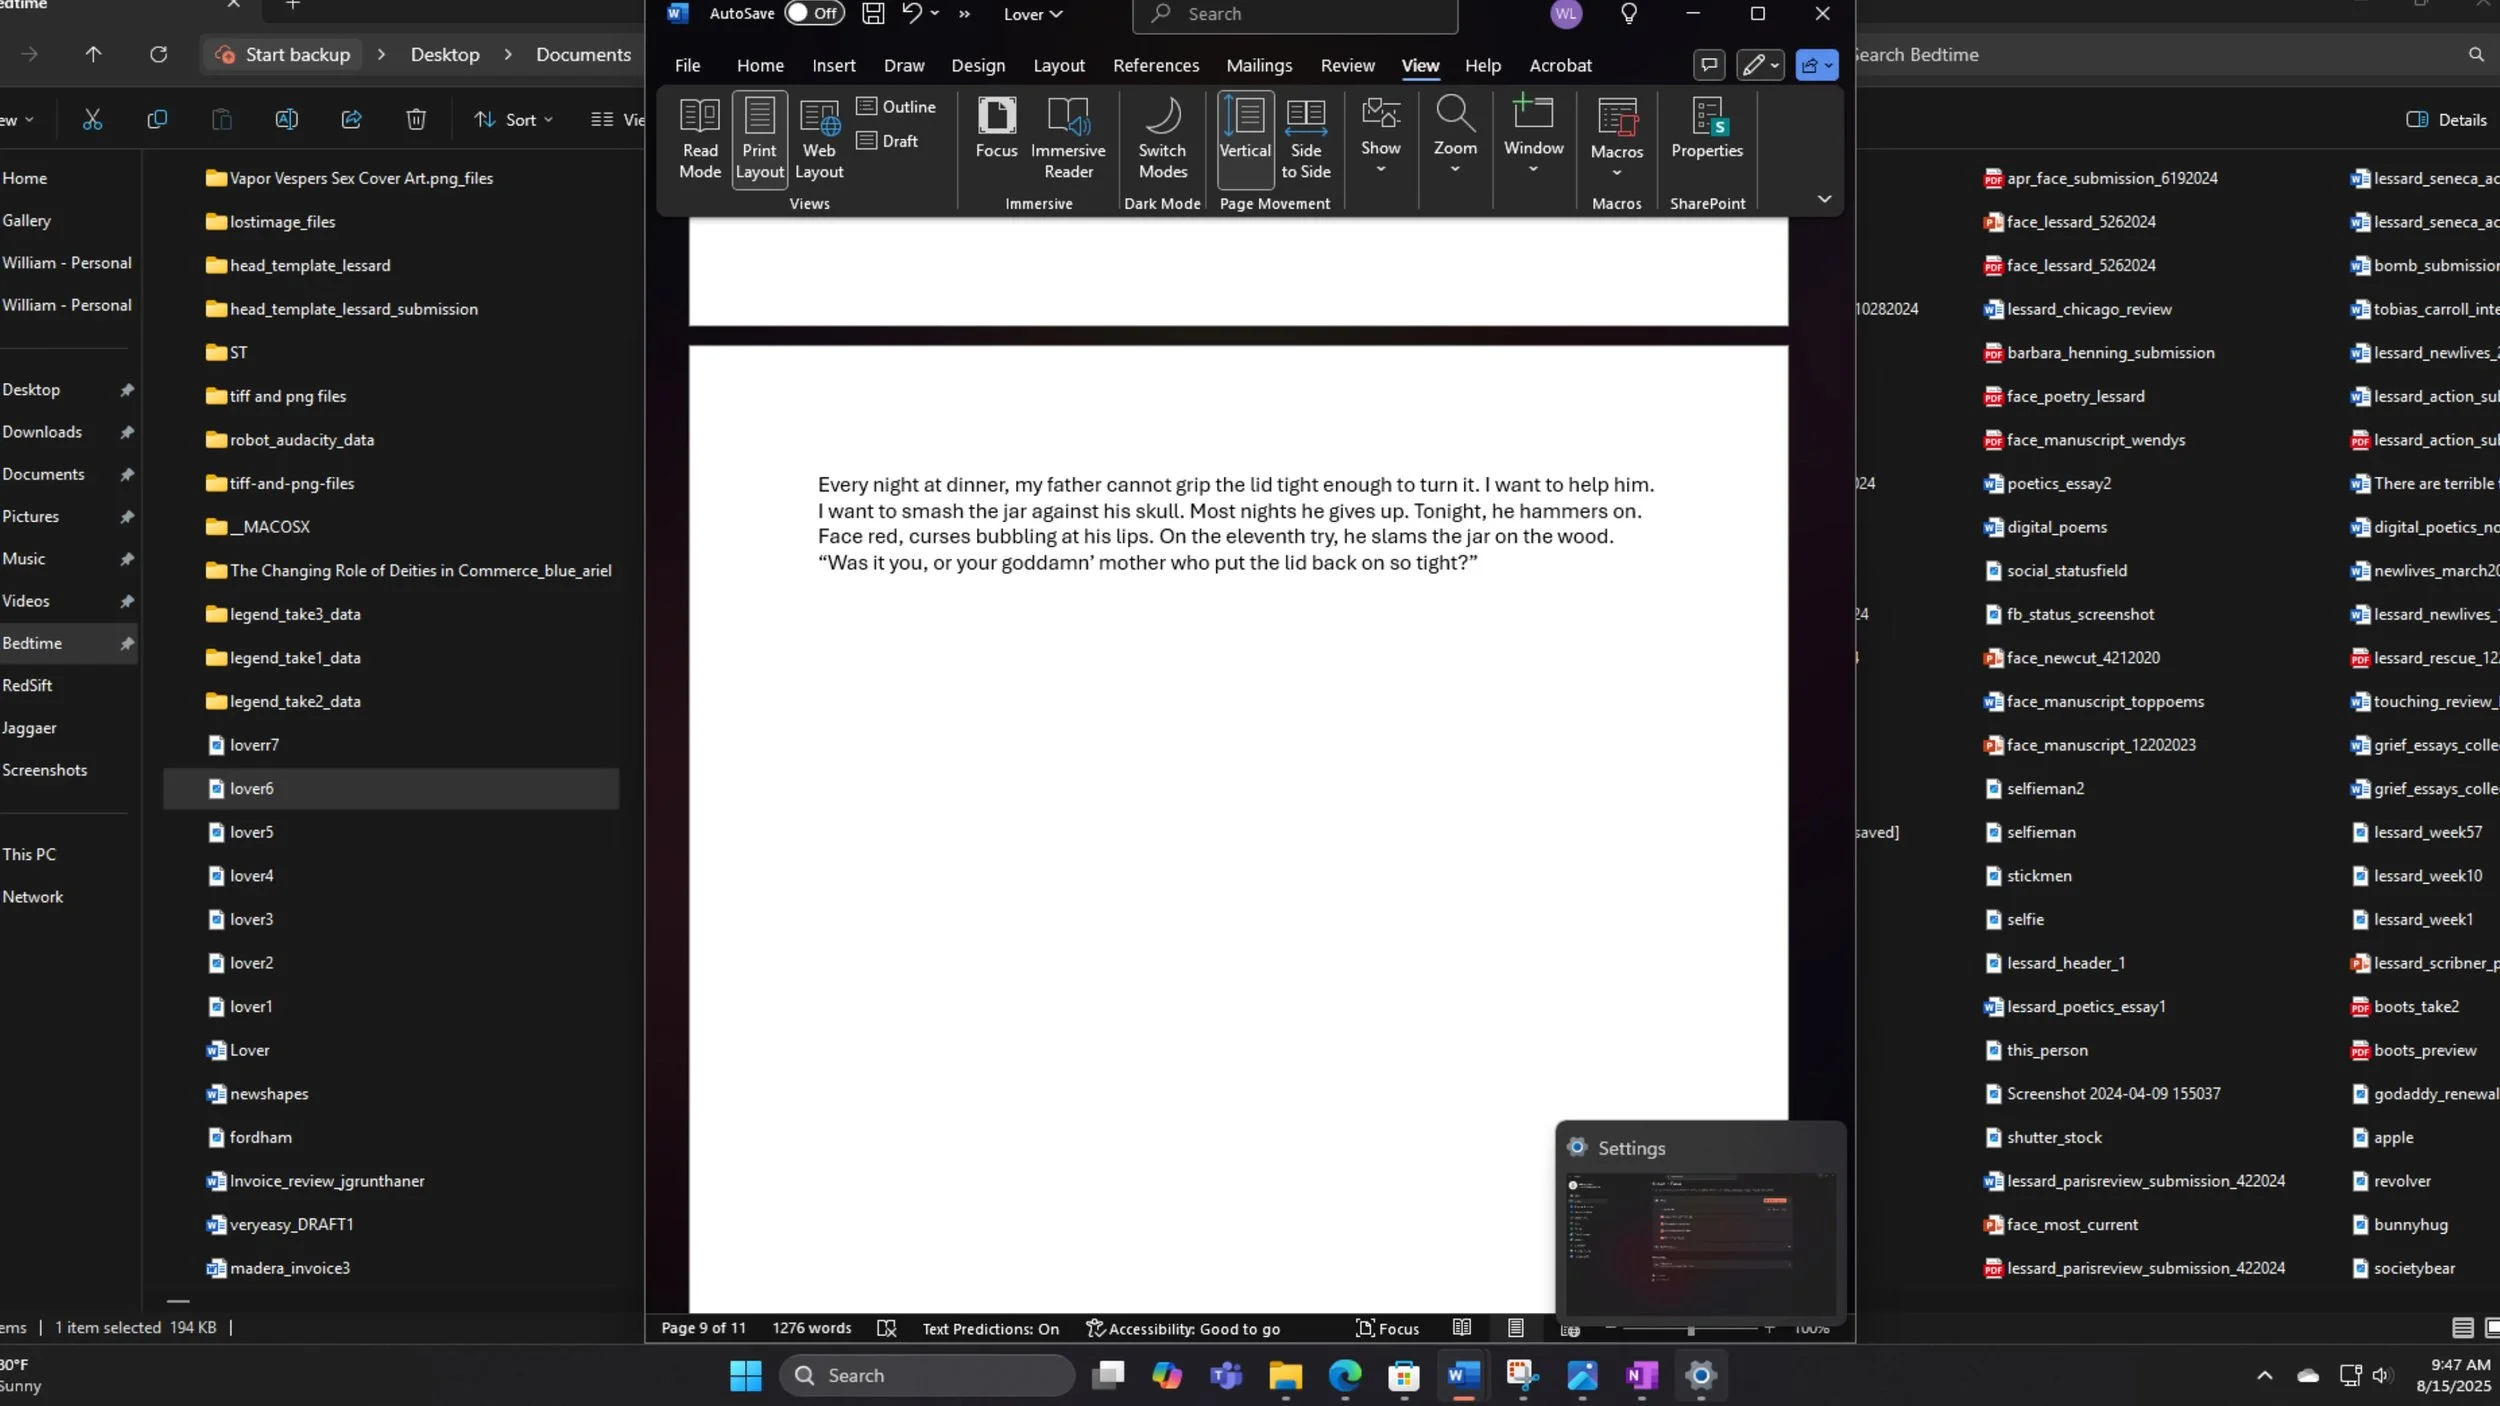Launch Immersive Reader

tap(1068, 139)
